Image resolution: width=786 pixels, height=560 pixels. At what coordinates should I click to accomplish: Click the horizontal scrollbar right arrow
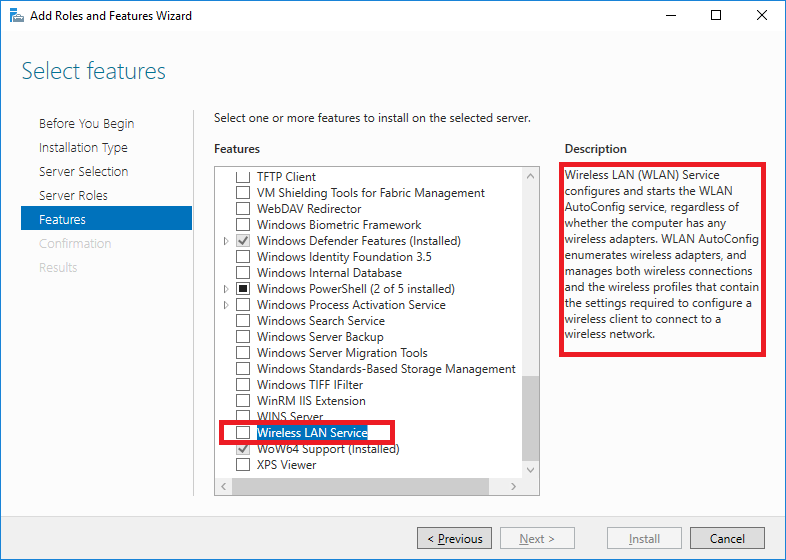(513, 486)
